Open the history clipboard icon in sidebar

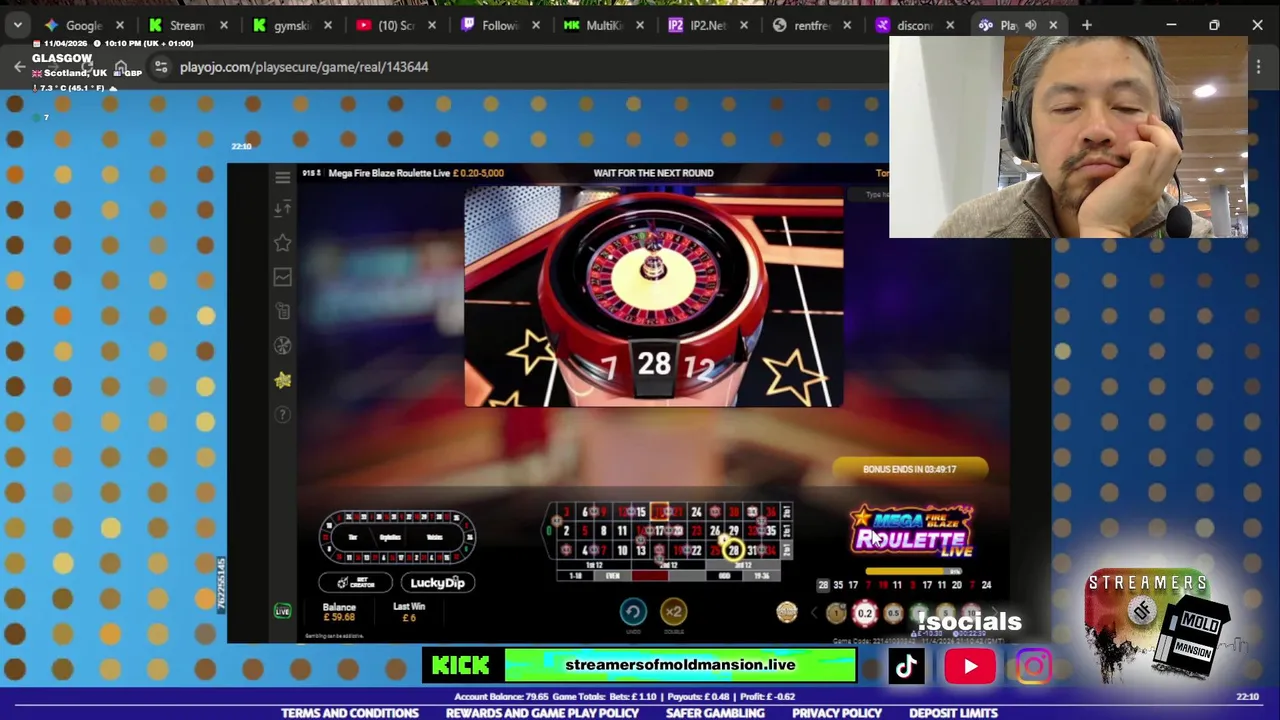[x=282, y=311]
